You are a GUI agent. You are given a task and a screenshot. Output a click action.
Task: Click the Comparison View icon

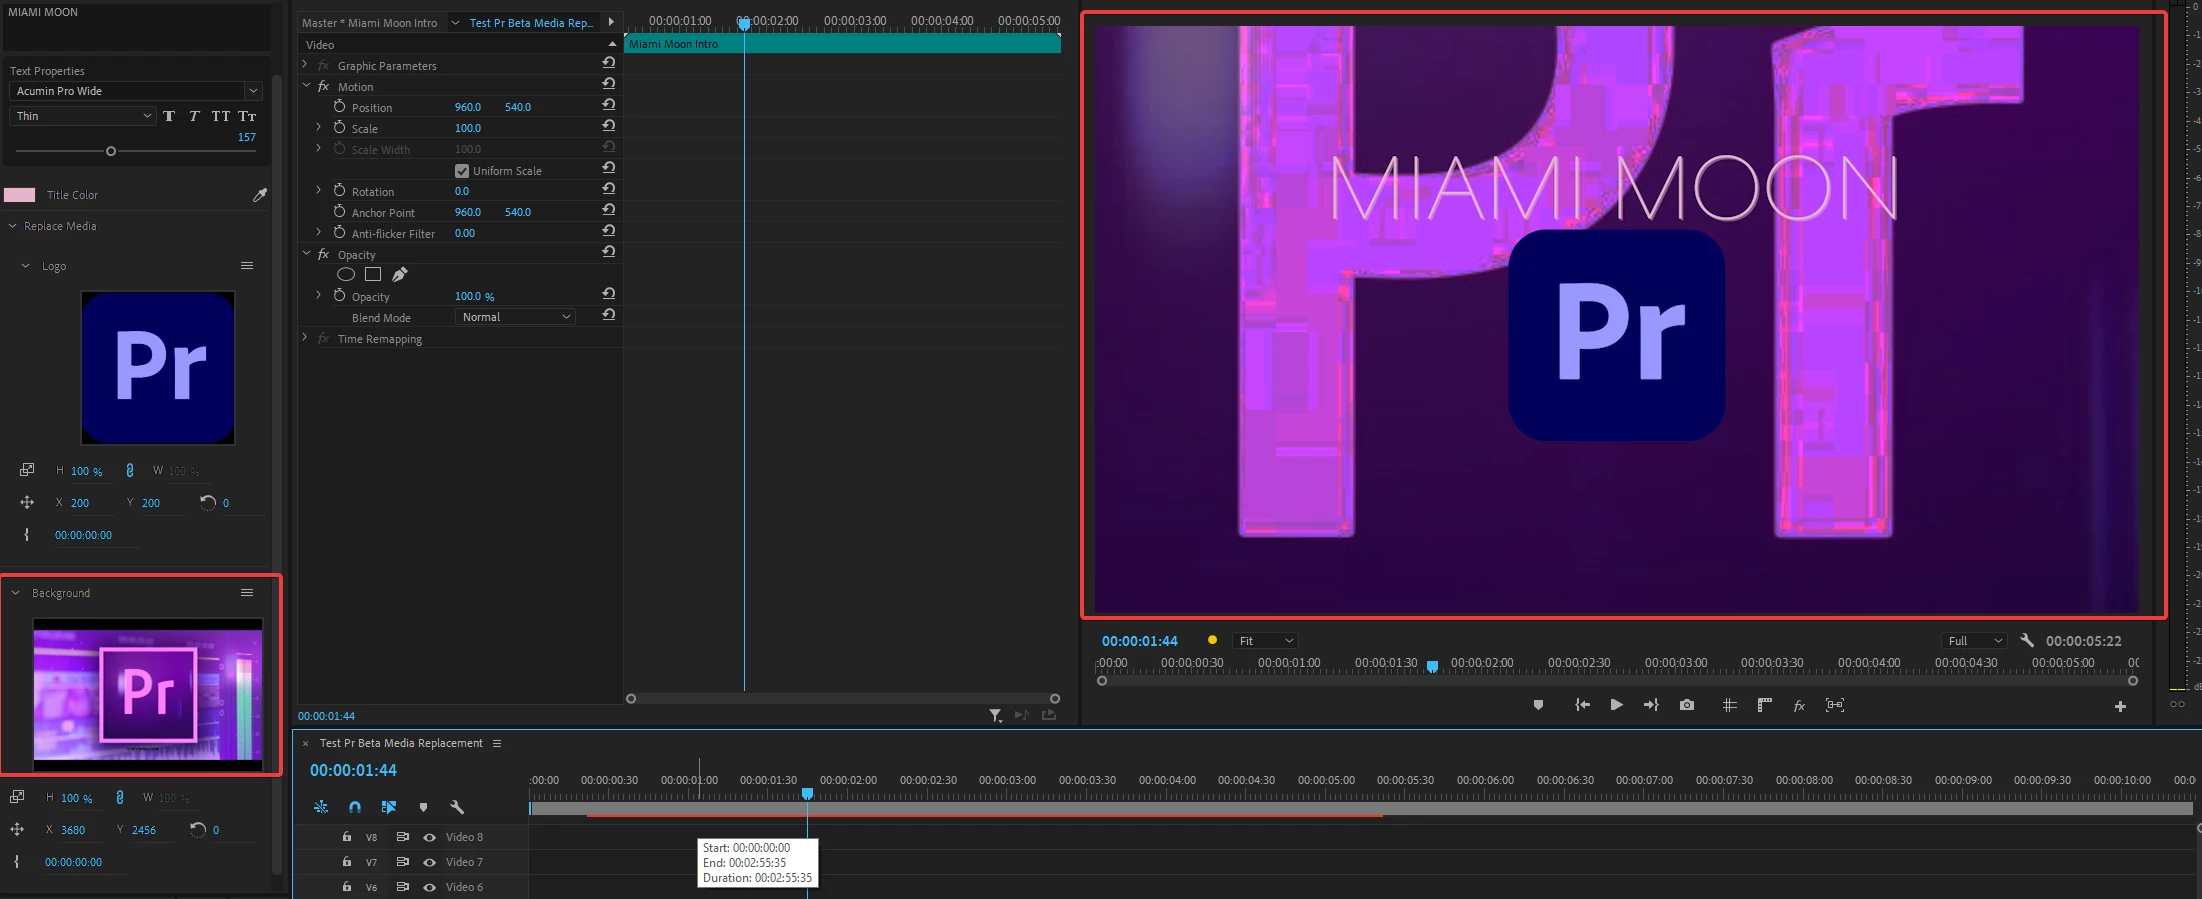pos(1835,705)
